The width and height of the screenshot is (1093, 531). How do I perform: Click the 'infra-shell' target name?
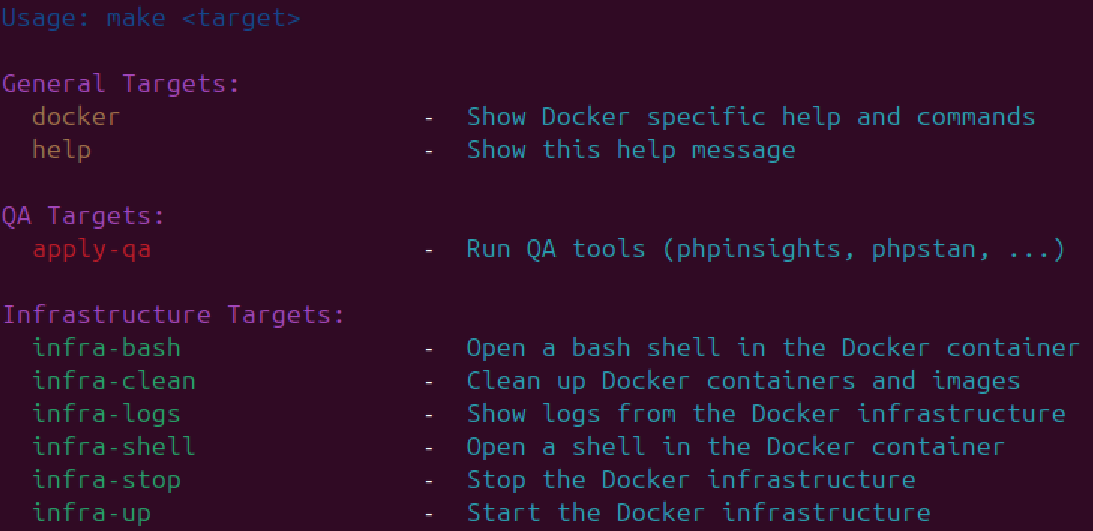114,447
